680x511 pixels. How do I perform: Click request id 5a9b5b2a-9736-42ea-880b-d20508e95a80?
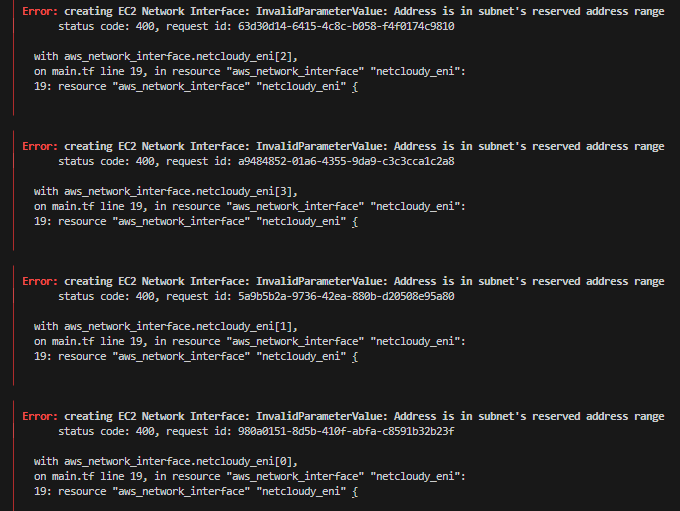[346, 296]
